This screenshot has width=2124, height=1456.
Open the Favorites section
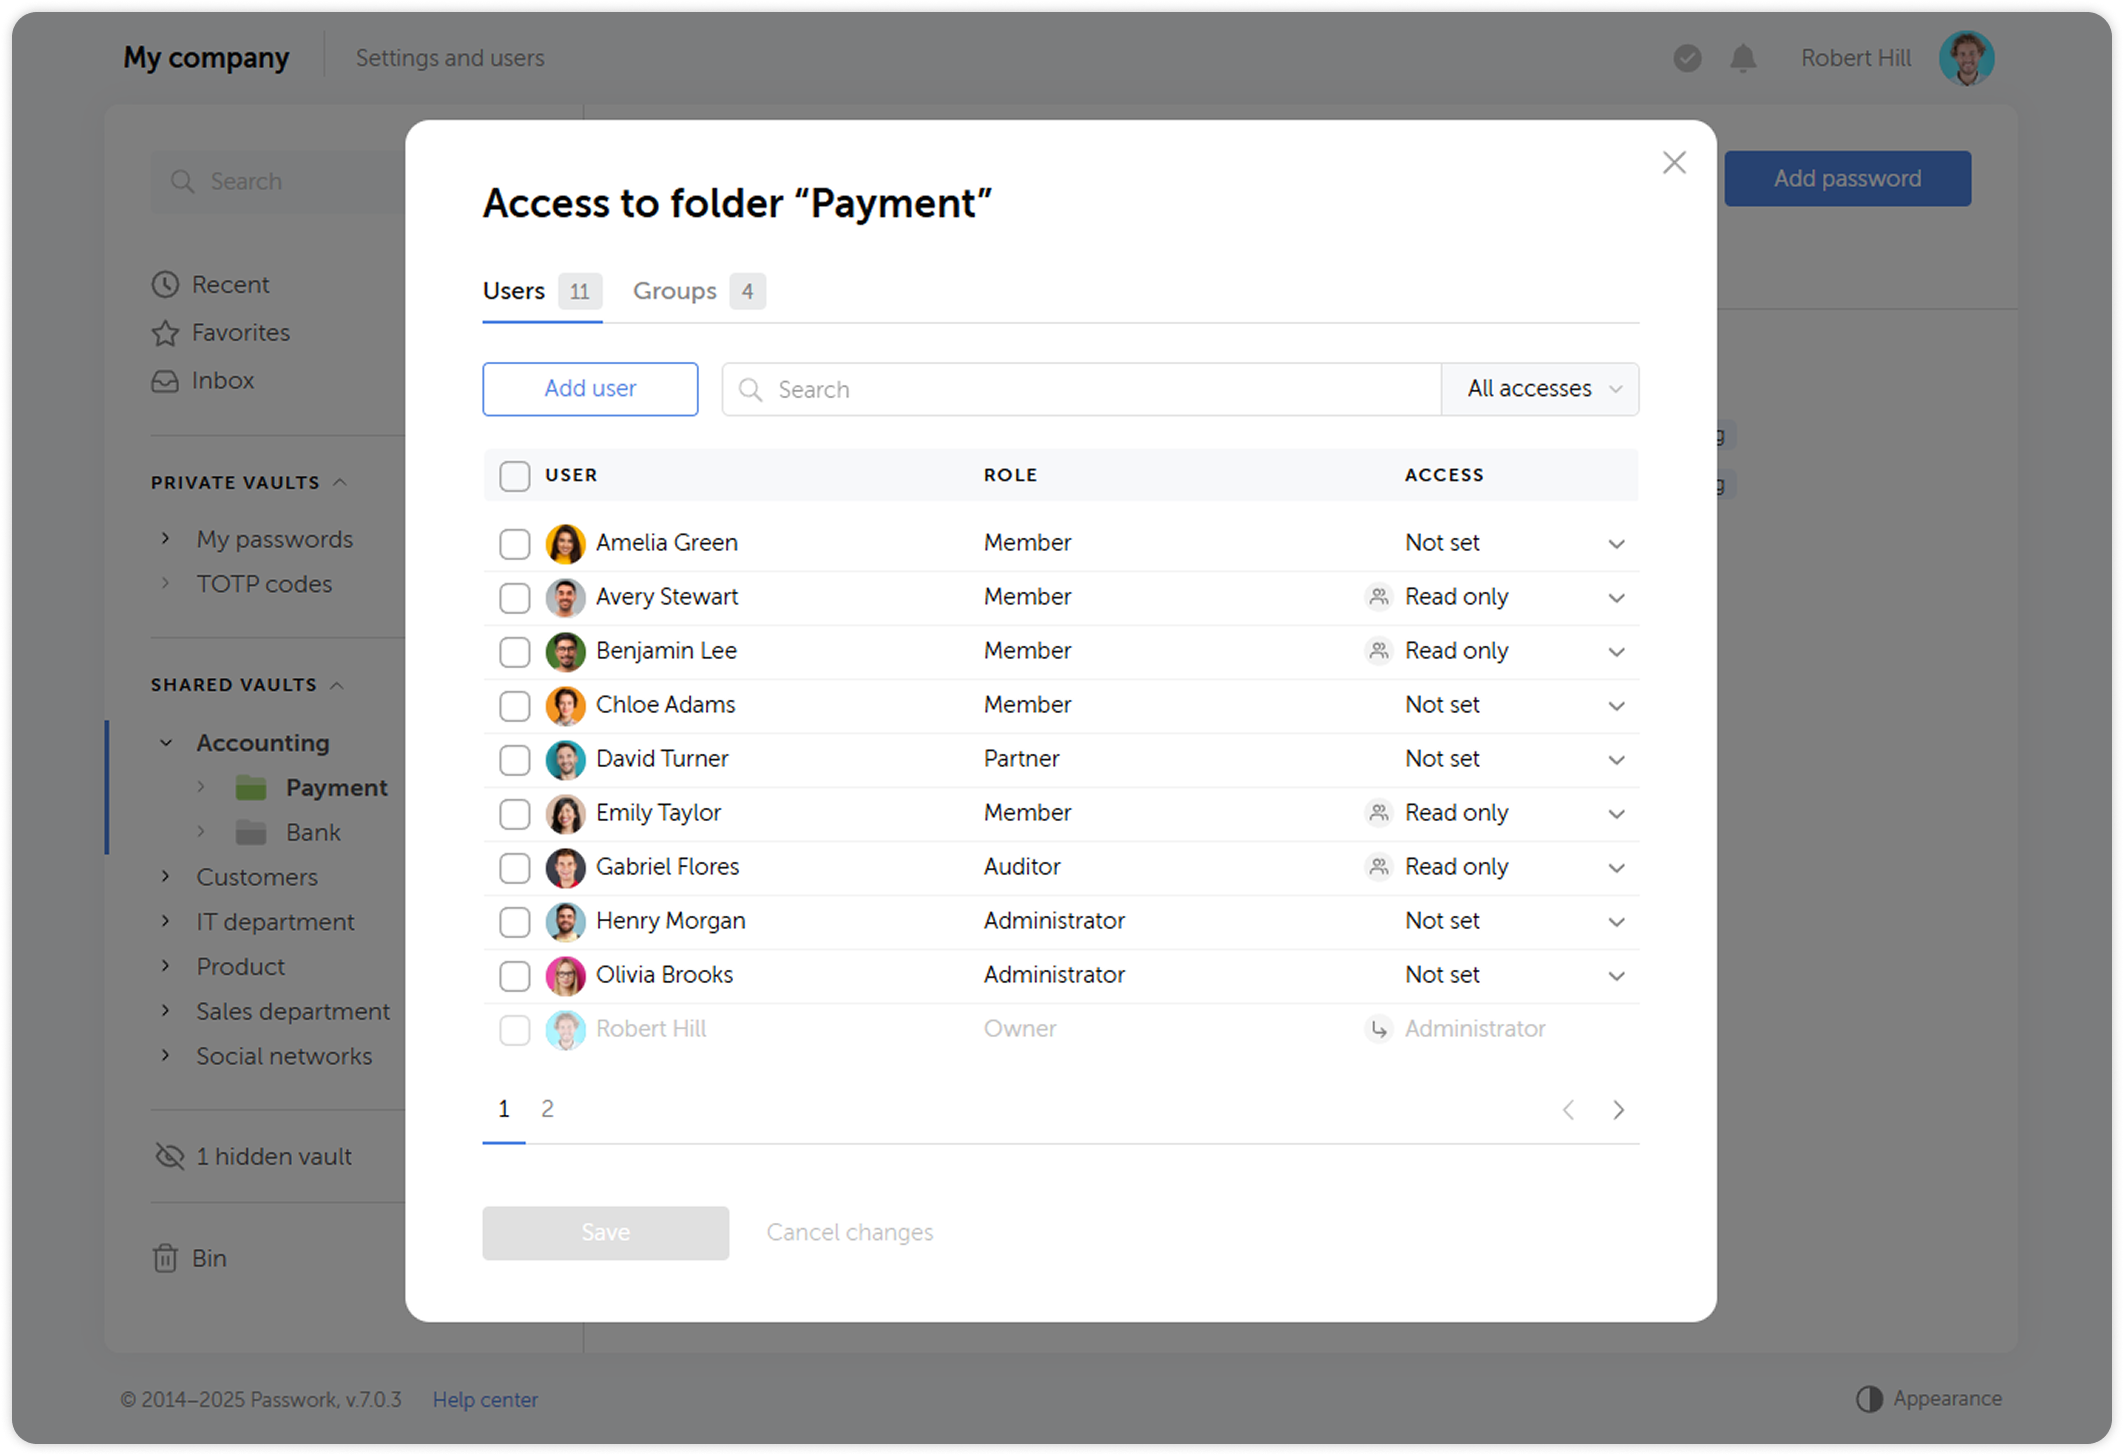coord(240,332)
